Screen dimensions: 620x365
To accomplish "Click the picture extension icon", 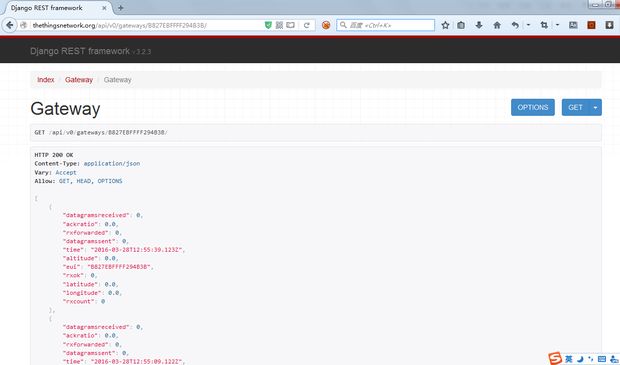I will pos(573,25).
